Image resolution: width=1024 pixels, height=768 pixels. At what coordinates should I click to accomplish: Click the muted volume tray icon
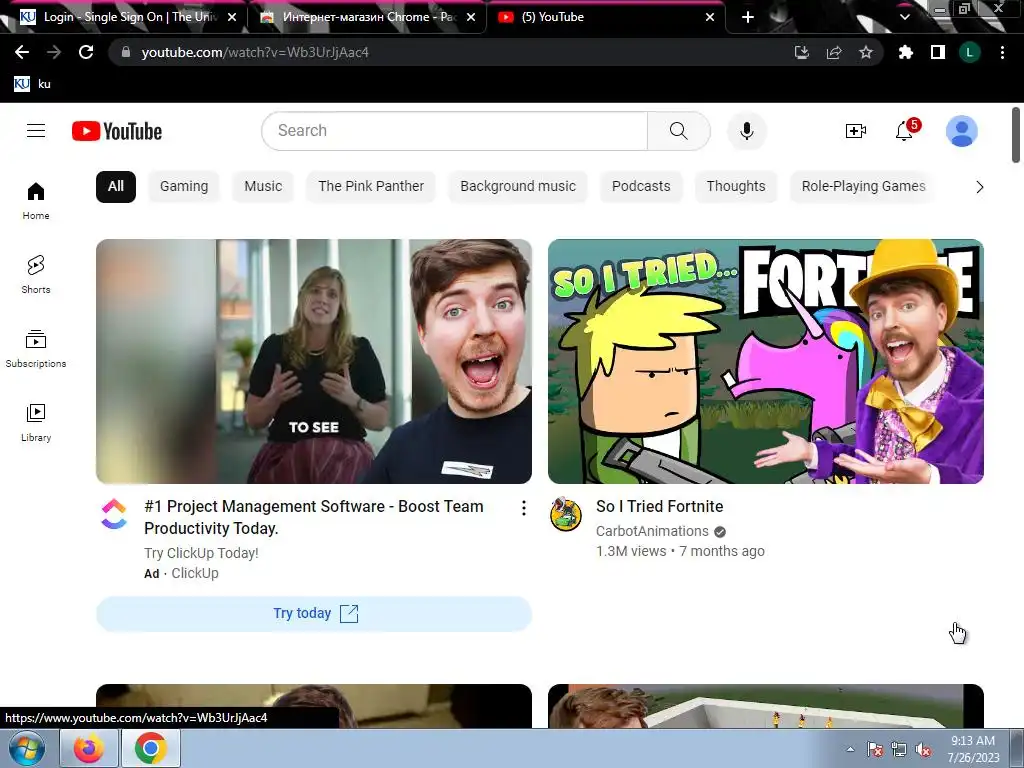923,750
